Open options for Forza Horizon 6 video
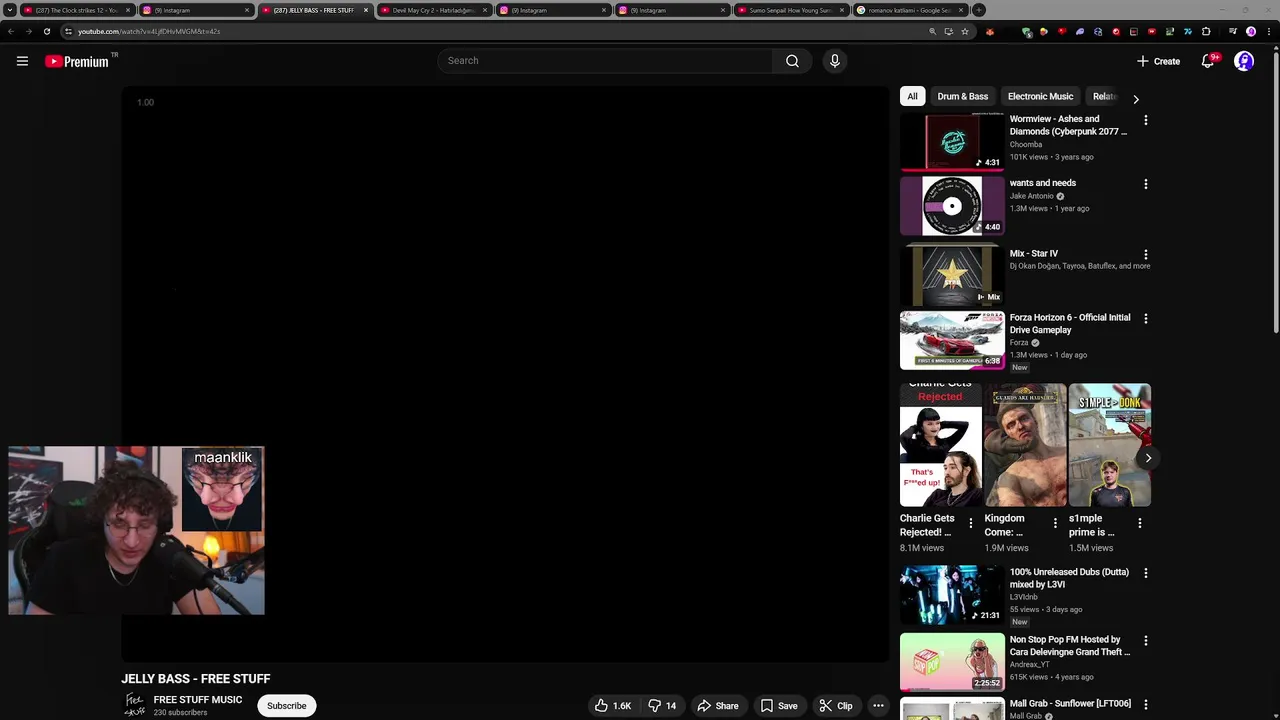The height and width of the screenshot is (720, 1280). (1146, 319)
